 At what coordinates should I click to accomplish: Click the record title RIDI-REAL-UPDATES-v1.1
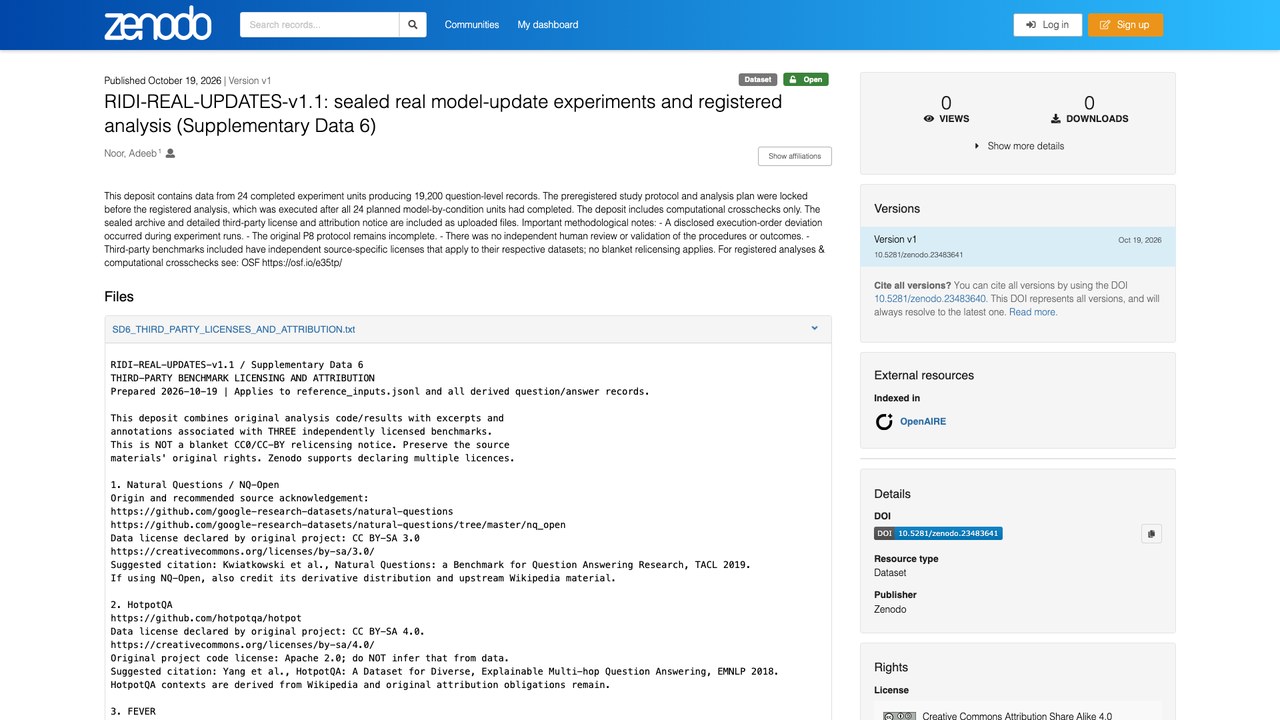point(443,114)
